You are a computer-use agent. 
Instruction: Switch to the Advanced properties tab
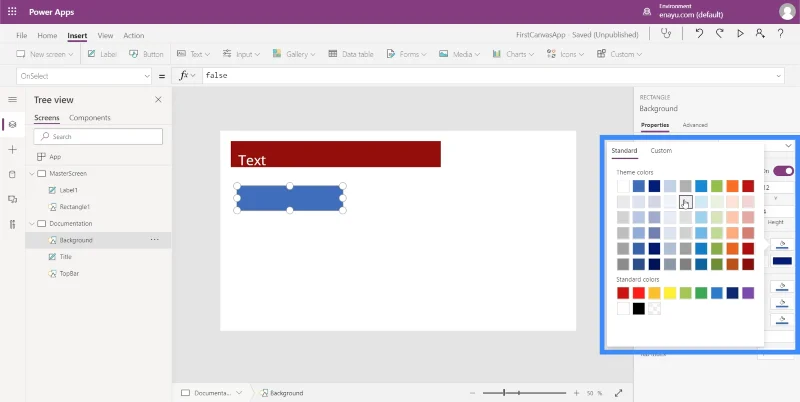click(x=695, y=125)
